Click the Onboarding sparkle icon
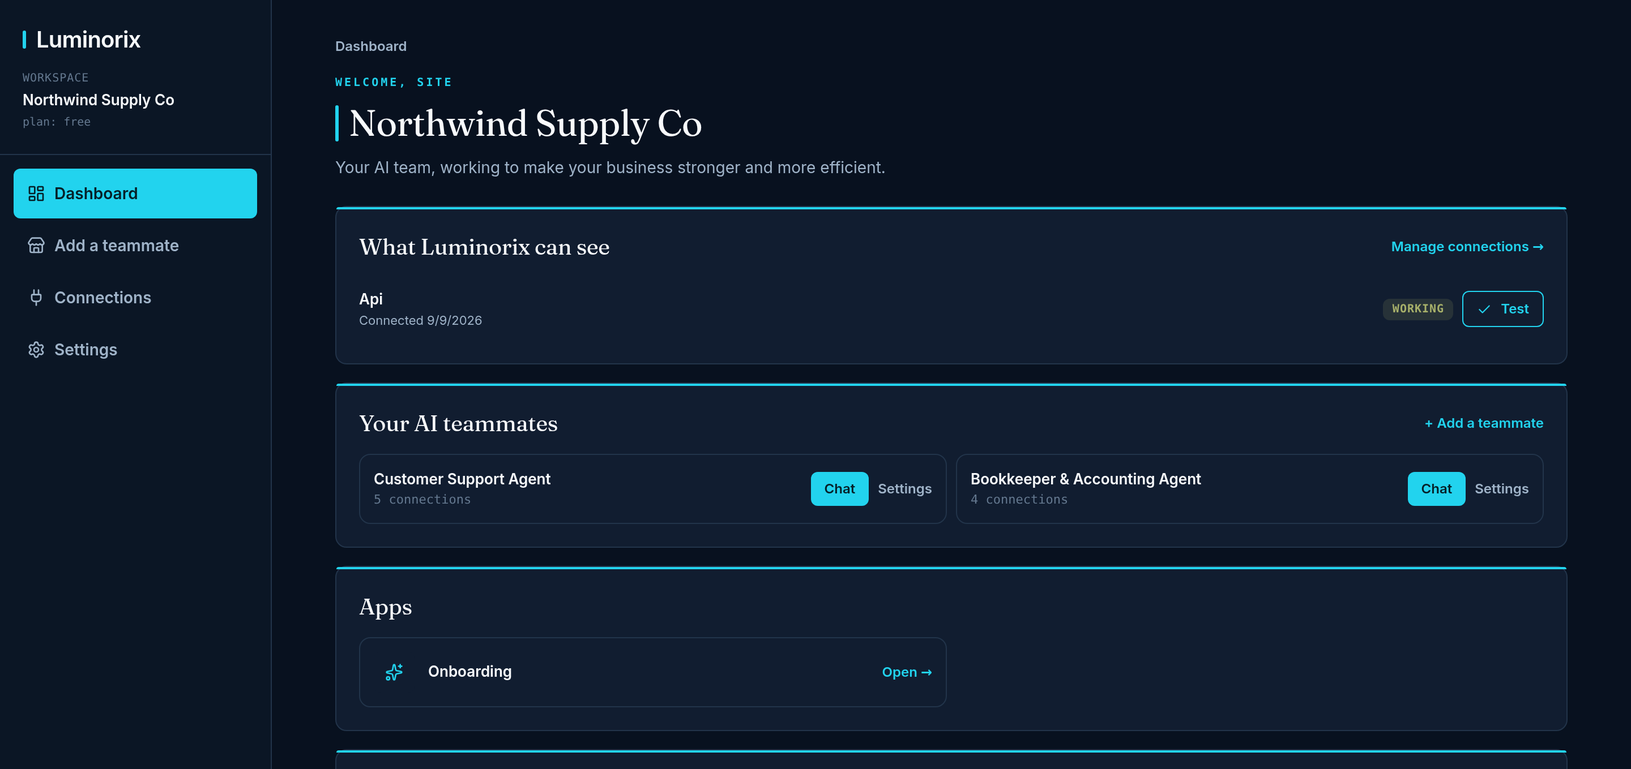1631x769 pixels. tap(394, 672)
